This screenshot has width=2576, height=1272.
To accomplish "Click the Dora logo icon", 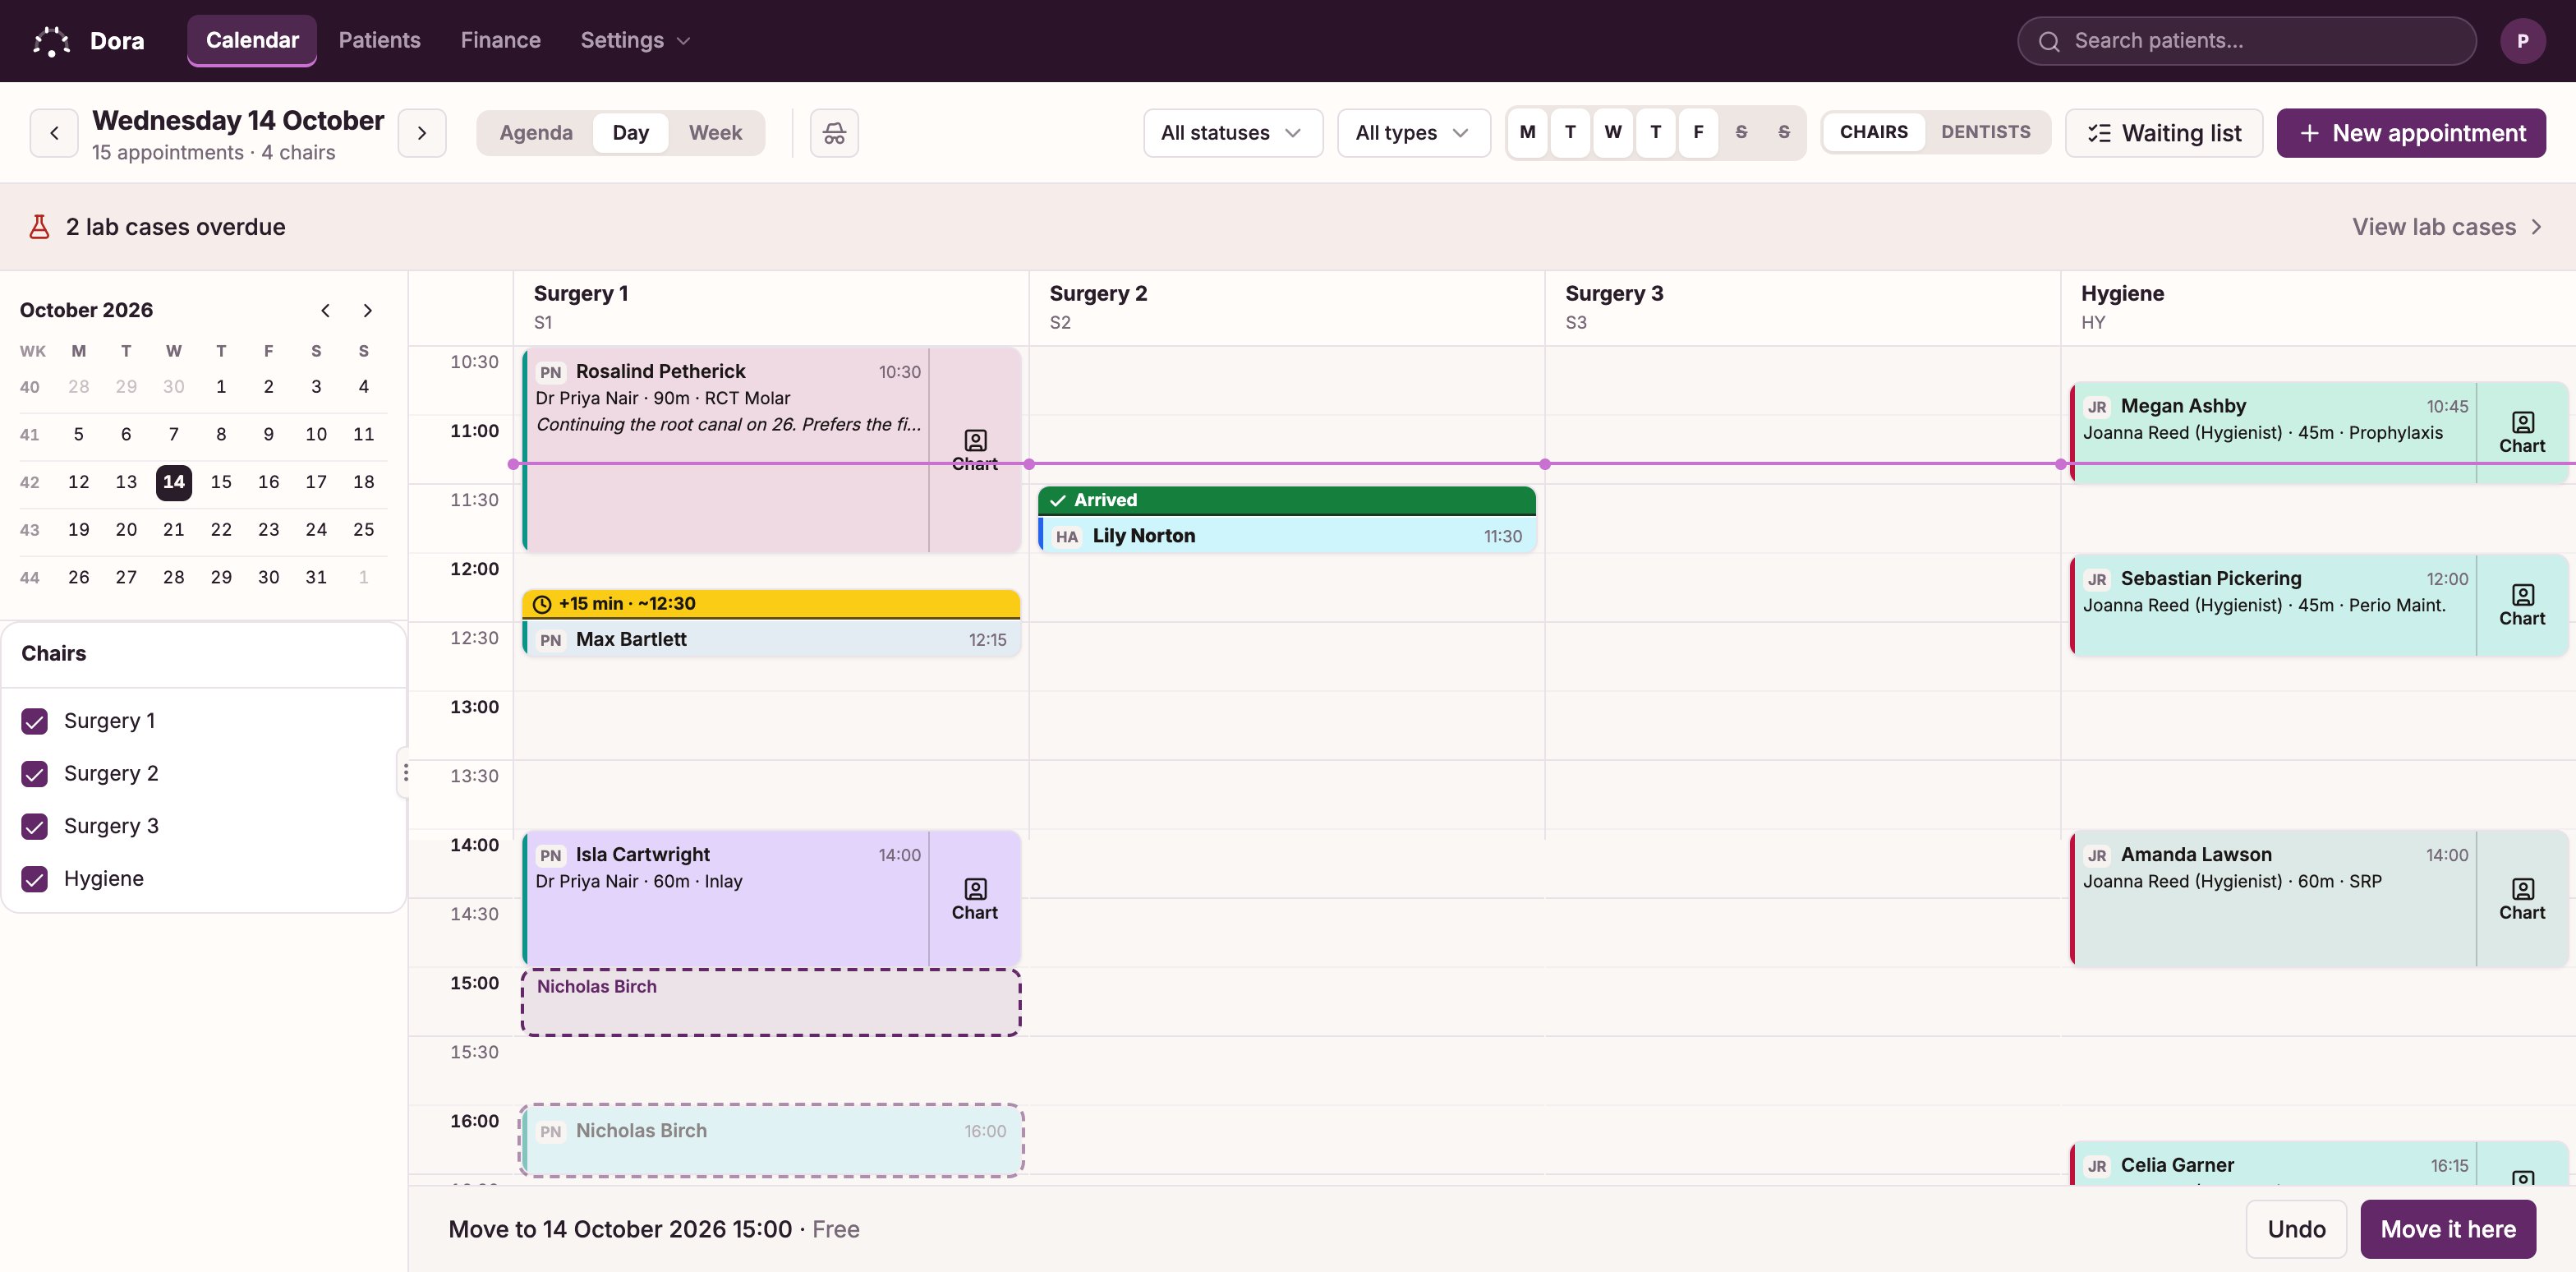I will coord(51,41).
